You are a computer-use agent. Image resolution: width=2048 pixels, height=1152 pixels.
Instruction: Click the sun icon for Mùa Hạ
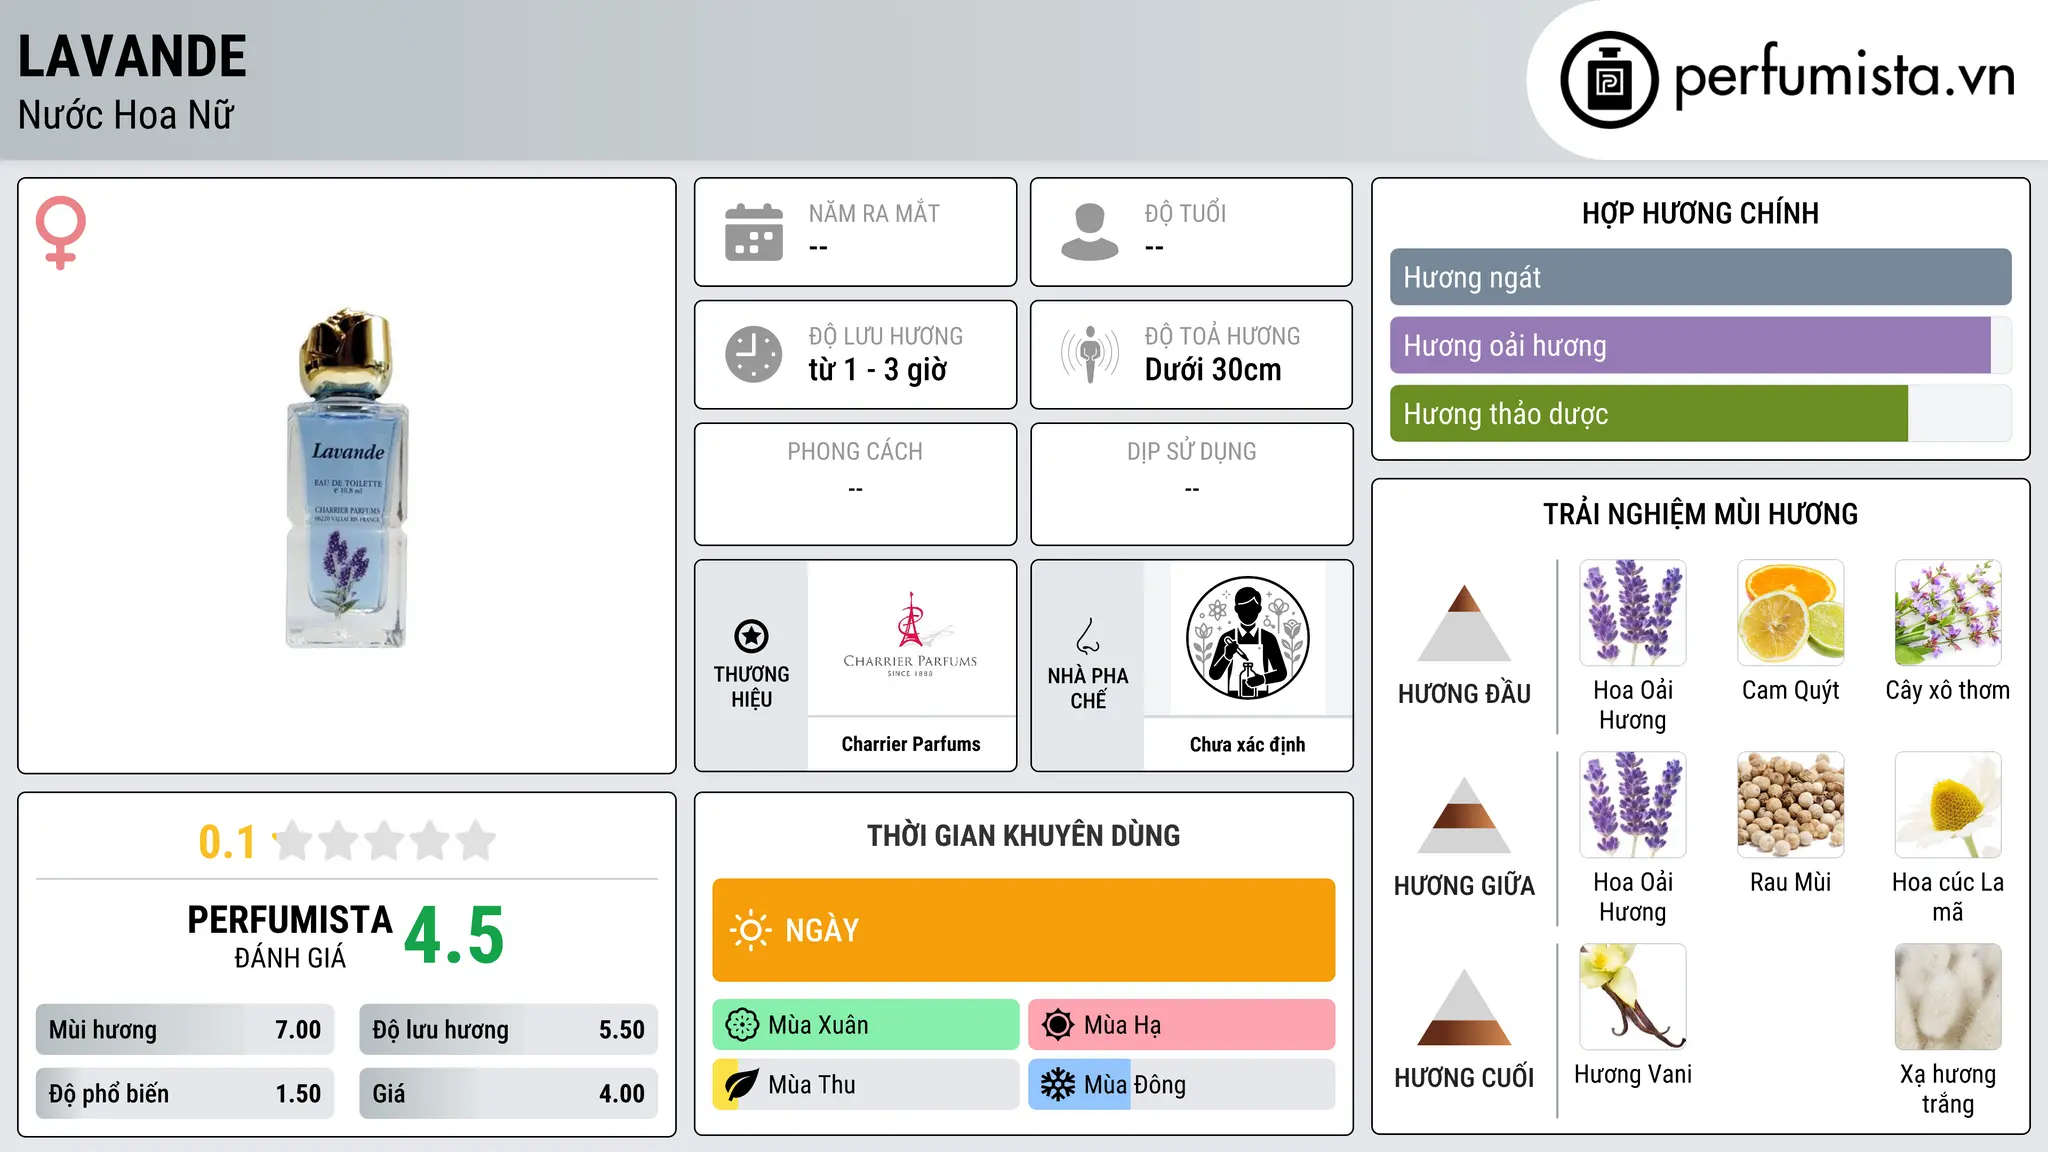[1058, 1025]
